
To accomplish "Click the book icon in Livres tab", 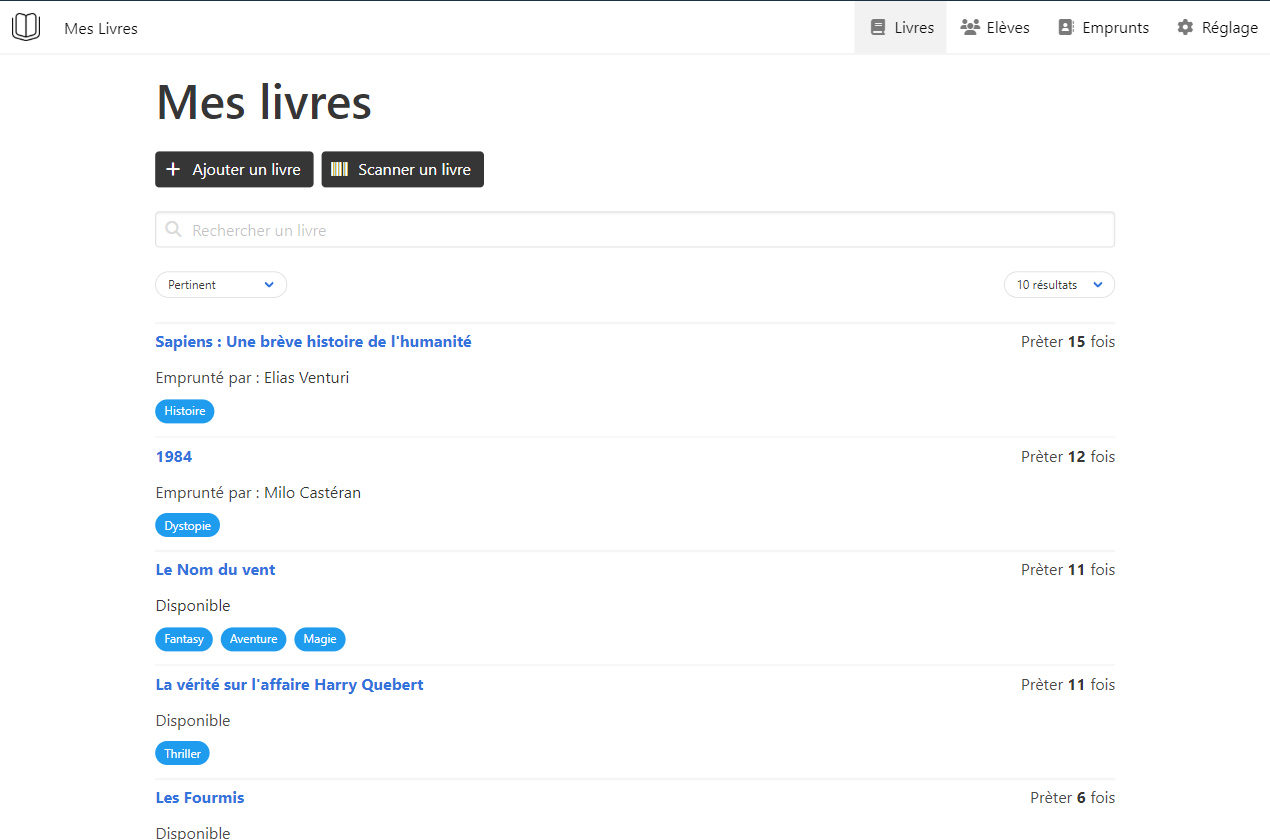I will [x=878, y=28].
